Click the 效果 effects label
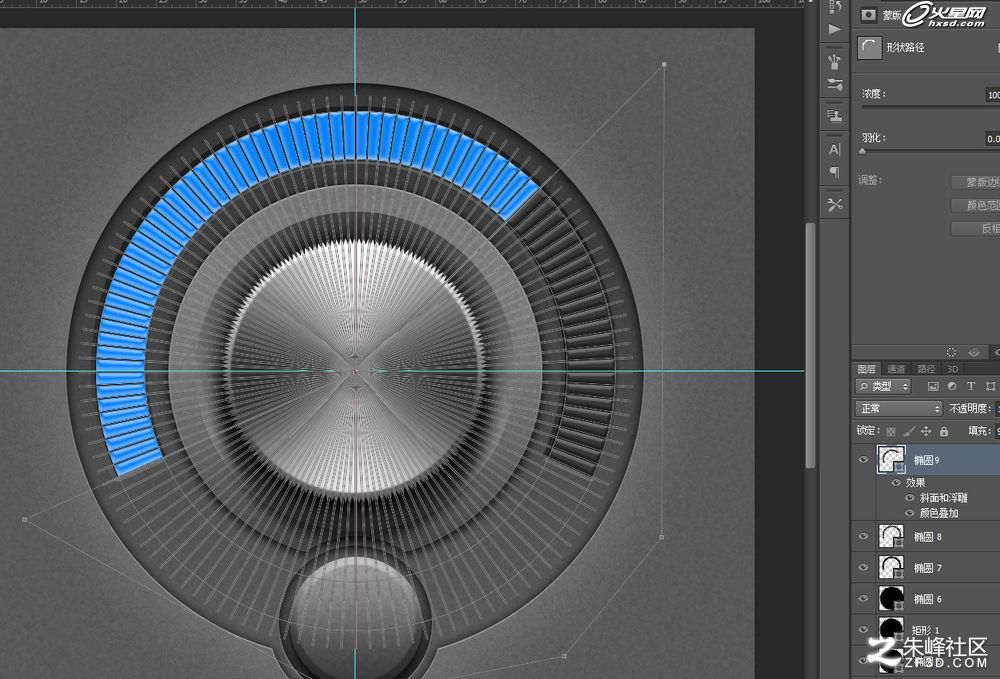This screenshot has height=679, width=1000. pyautogui.click(x=915, y=483)
